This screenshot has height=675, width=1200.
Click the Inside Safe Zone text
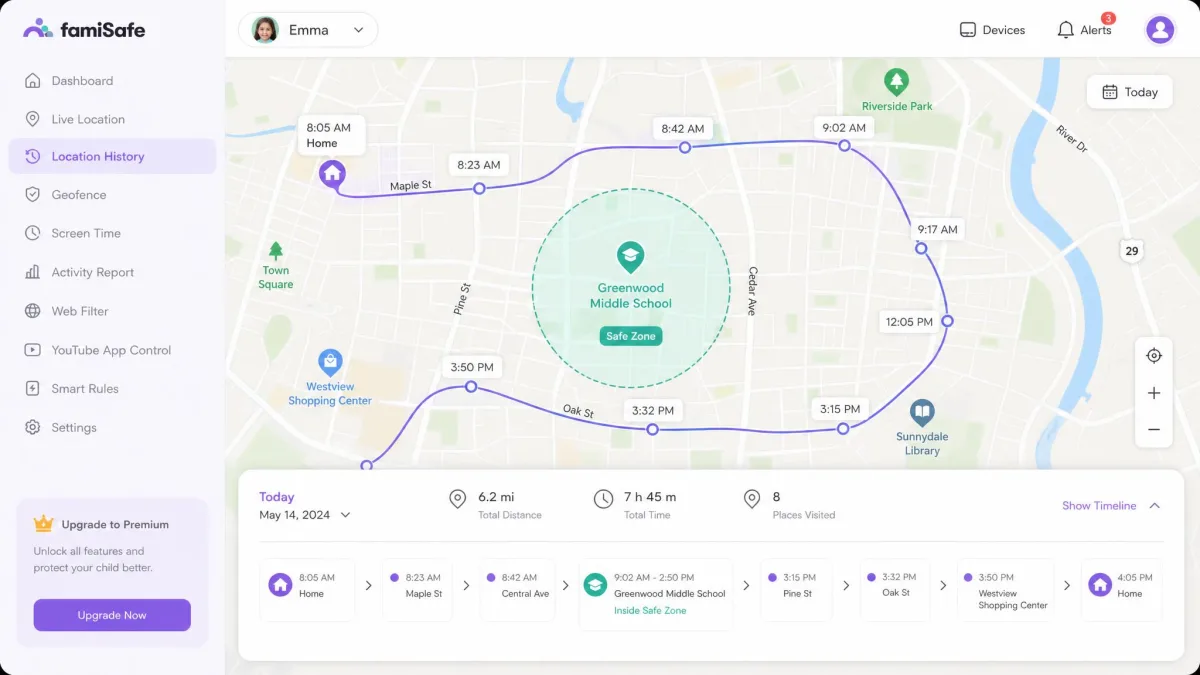click(650, 610)
